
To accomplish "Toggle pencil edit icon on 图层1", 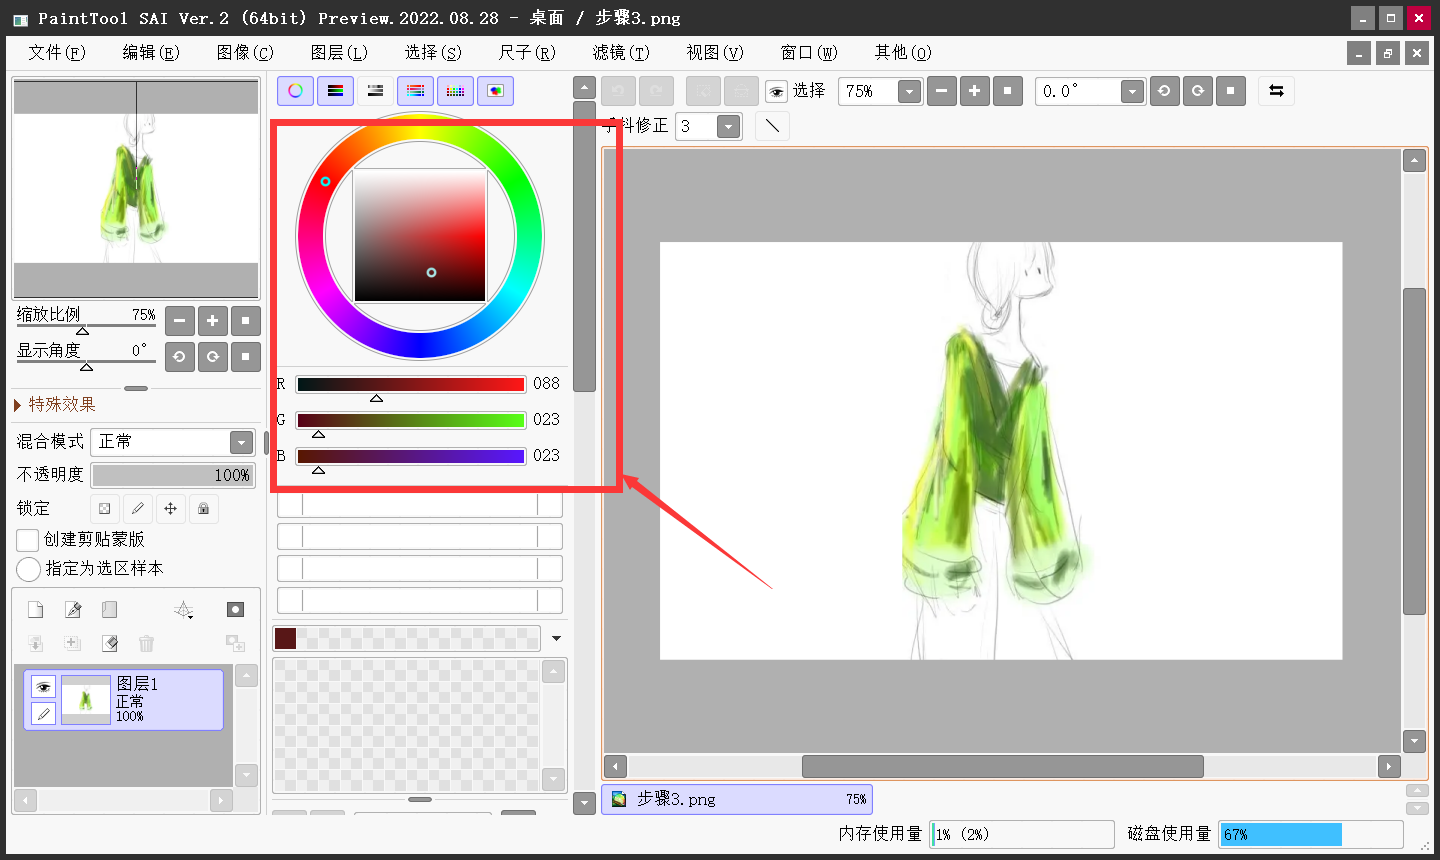I will 43,713.
